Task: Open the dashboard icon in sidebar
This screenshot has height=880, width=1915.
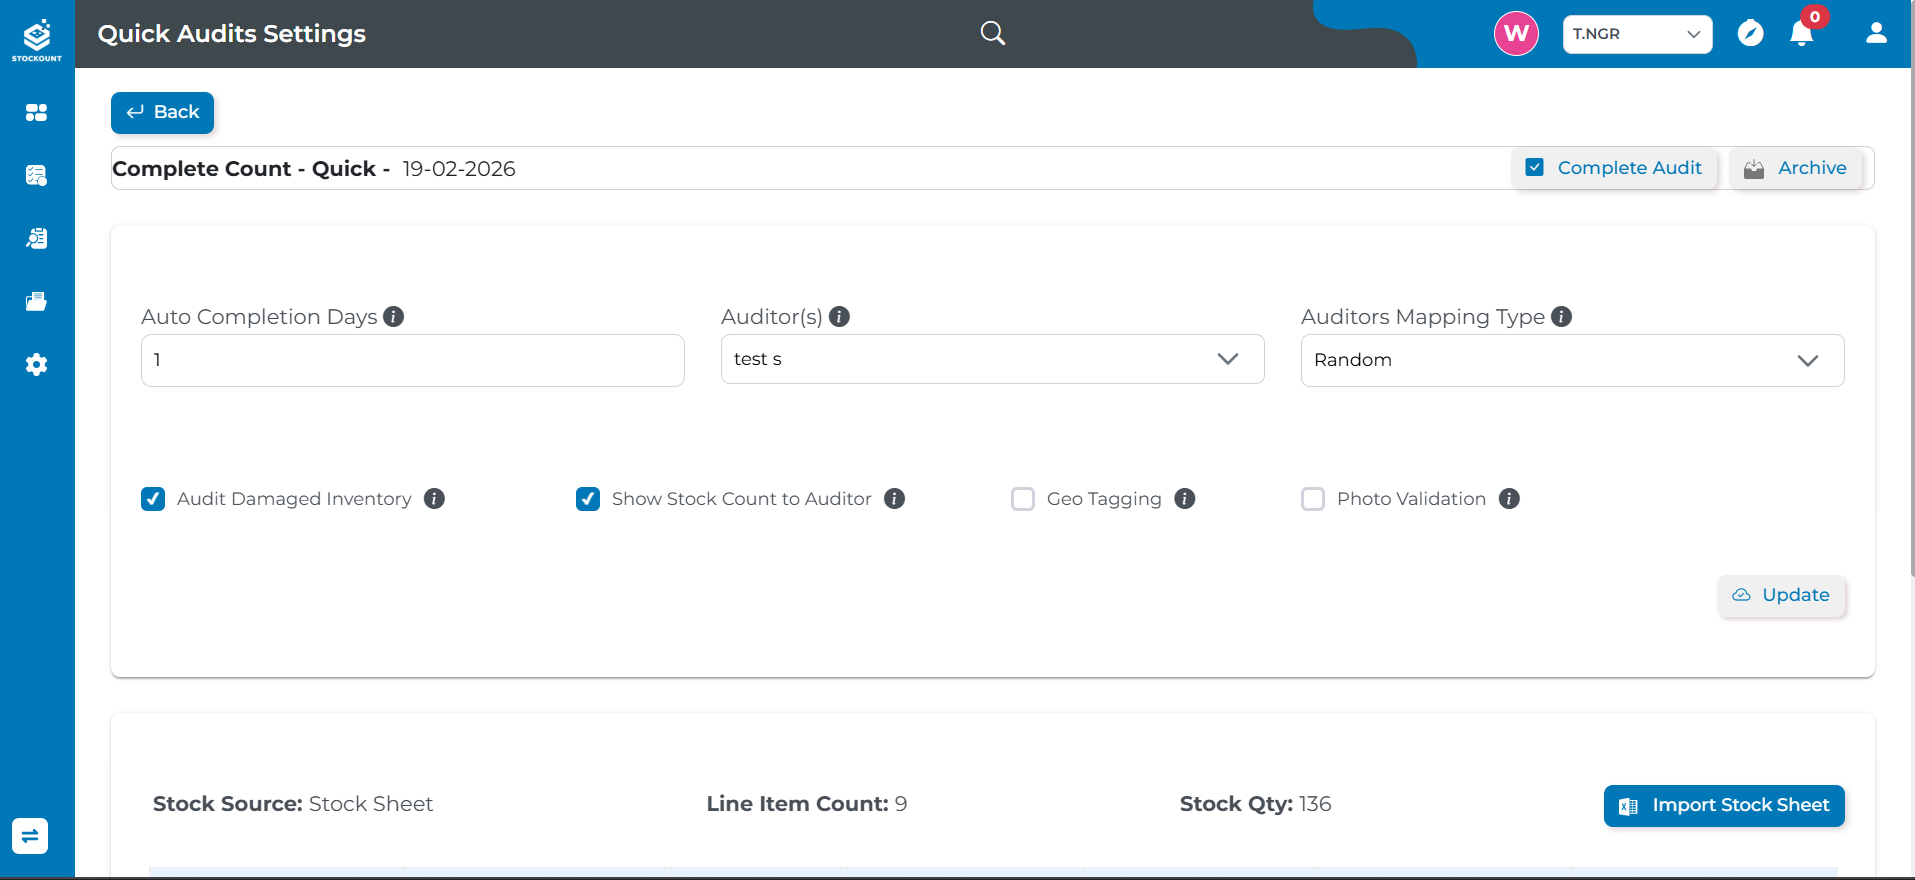Action: pos(37,113)
